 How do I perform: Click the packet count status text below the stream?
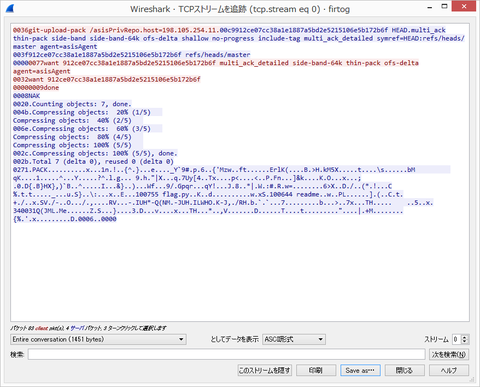pos(88,328)
